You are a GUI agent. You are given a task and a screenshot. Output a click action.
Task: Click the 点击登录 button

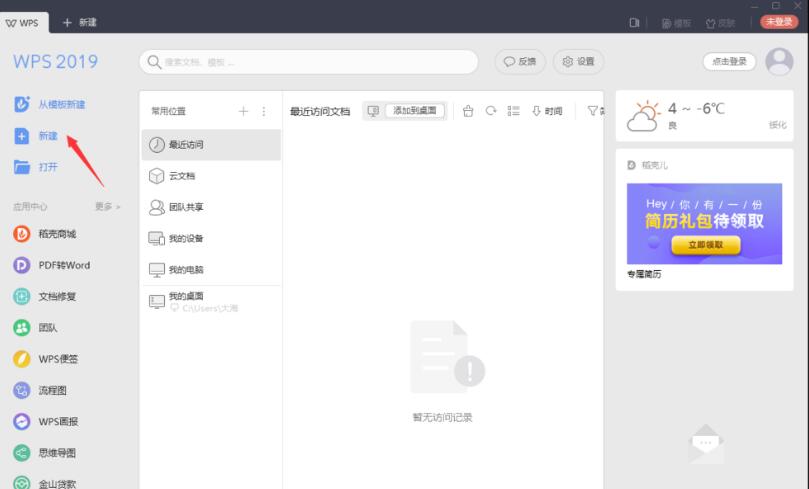pyautogui.click(x=729, y=61)
